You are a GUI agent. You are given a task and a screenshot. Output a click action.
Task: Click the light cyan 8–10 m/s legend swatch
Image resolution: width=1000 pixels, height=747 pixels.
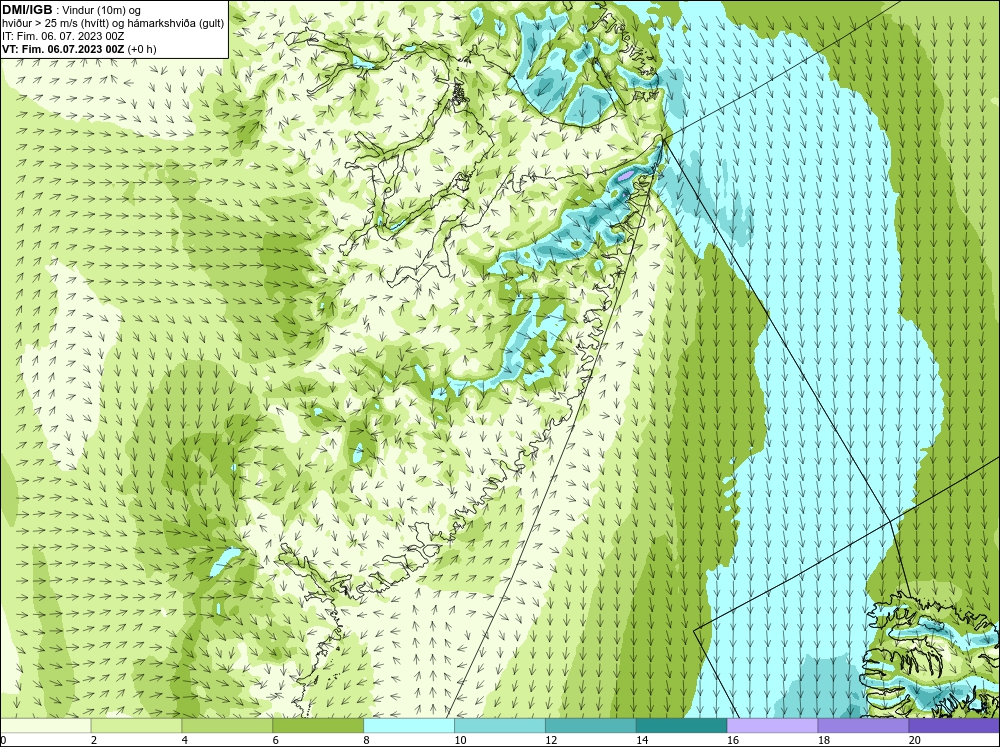(x=409, y=725)
